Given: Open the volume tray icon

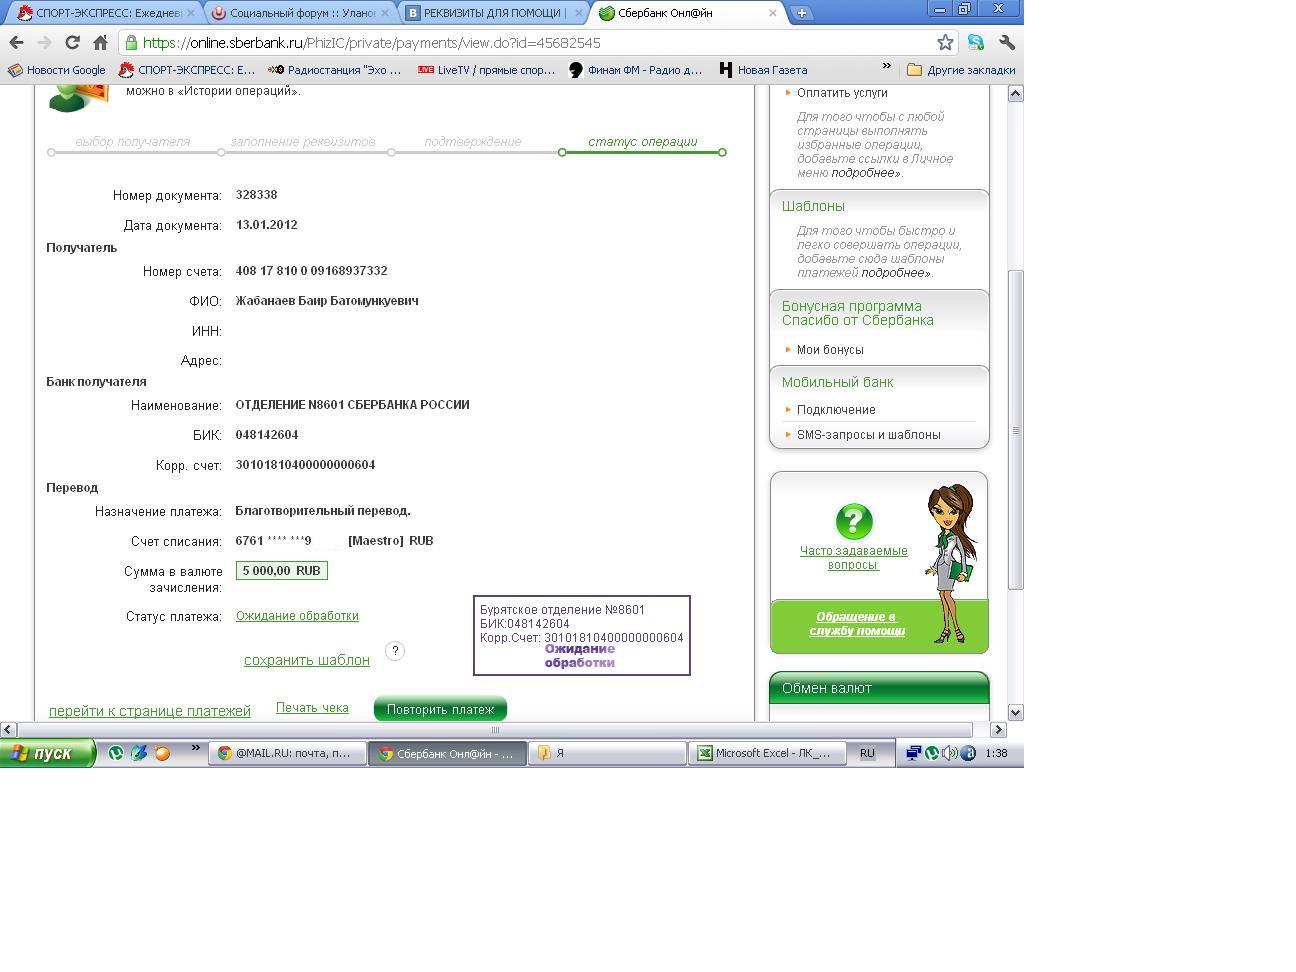Looking at the screenshot, I should coord(950,753).
